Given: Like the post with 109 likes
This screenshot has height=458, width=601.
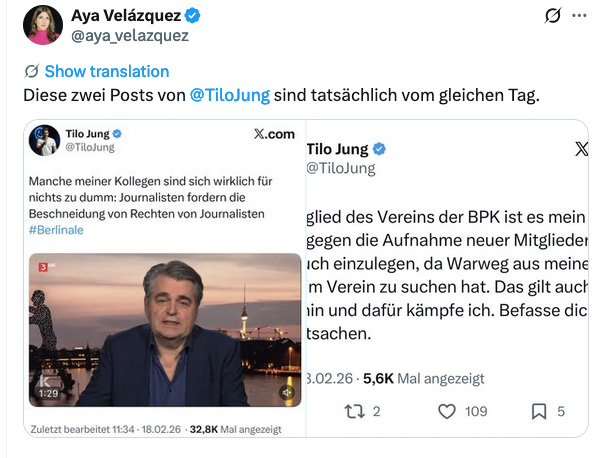Looking at the screenshot, I should point(447,411).
